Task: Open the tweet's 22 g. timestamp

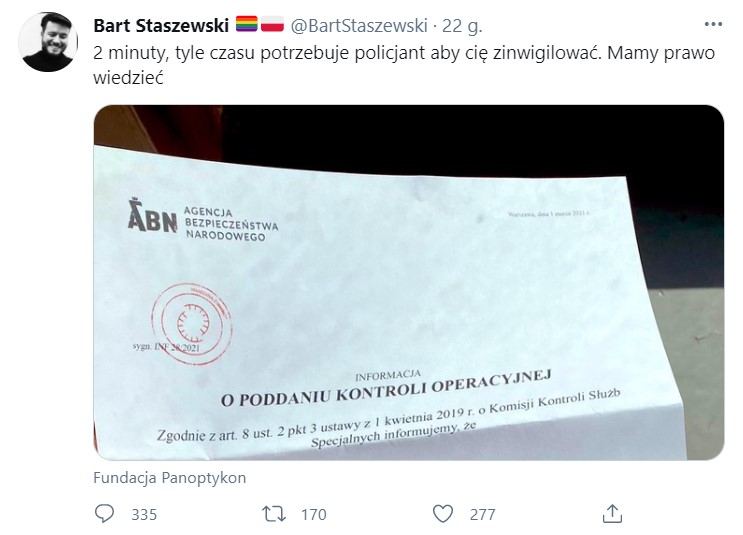Action: pos(462,26)
